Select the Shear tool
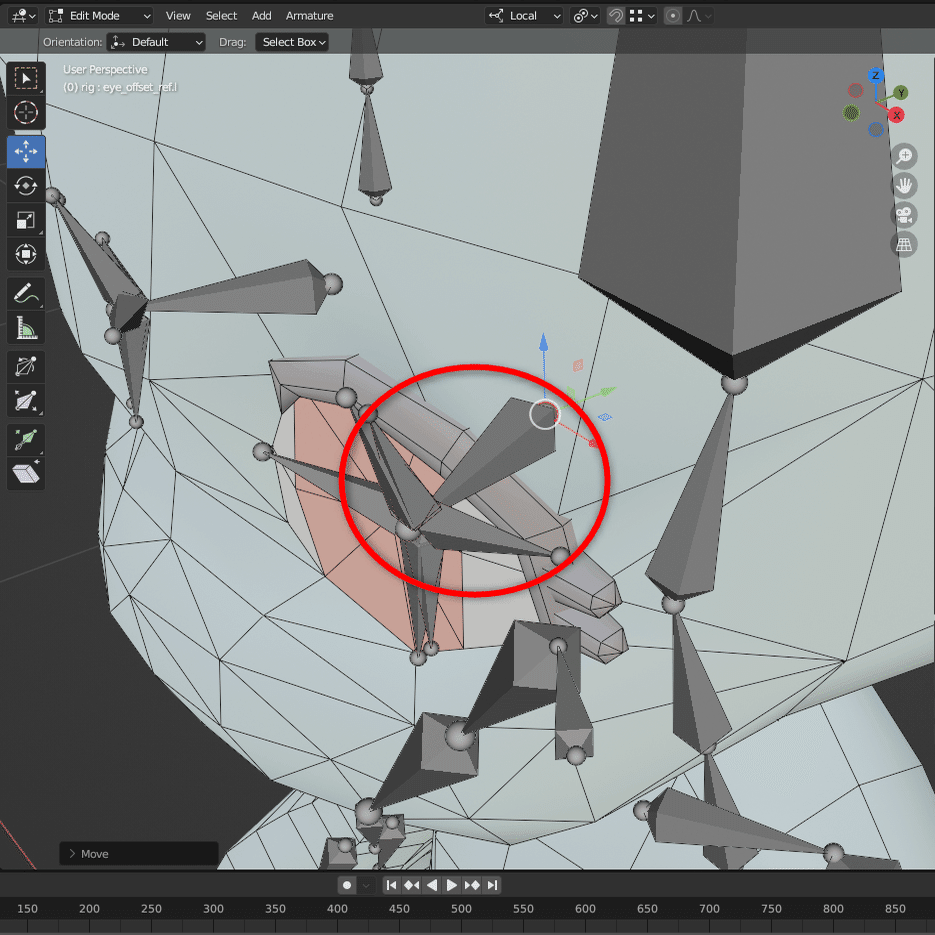This screenshot has width=935, height=935. click(x=26, y=473)
